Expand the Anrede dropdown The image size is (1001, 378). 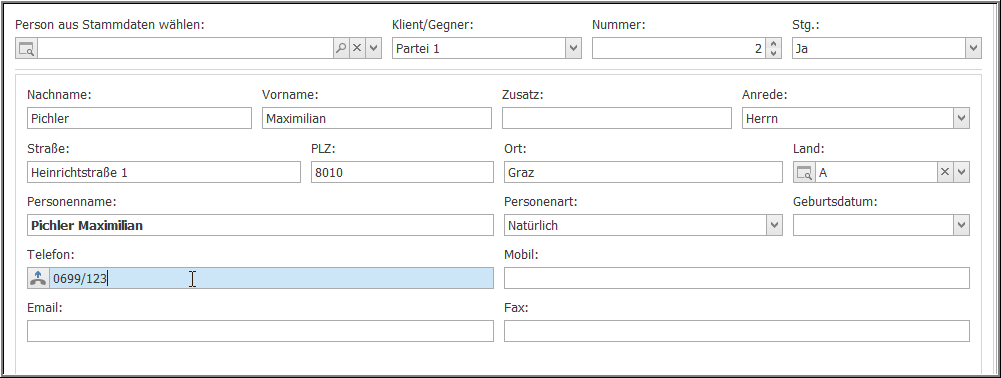[x=961, y=118]
